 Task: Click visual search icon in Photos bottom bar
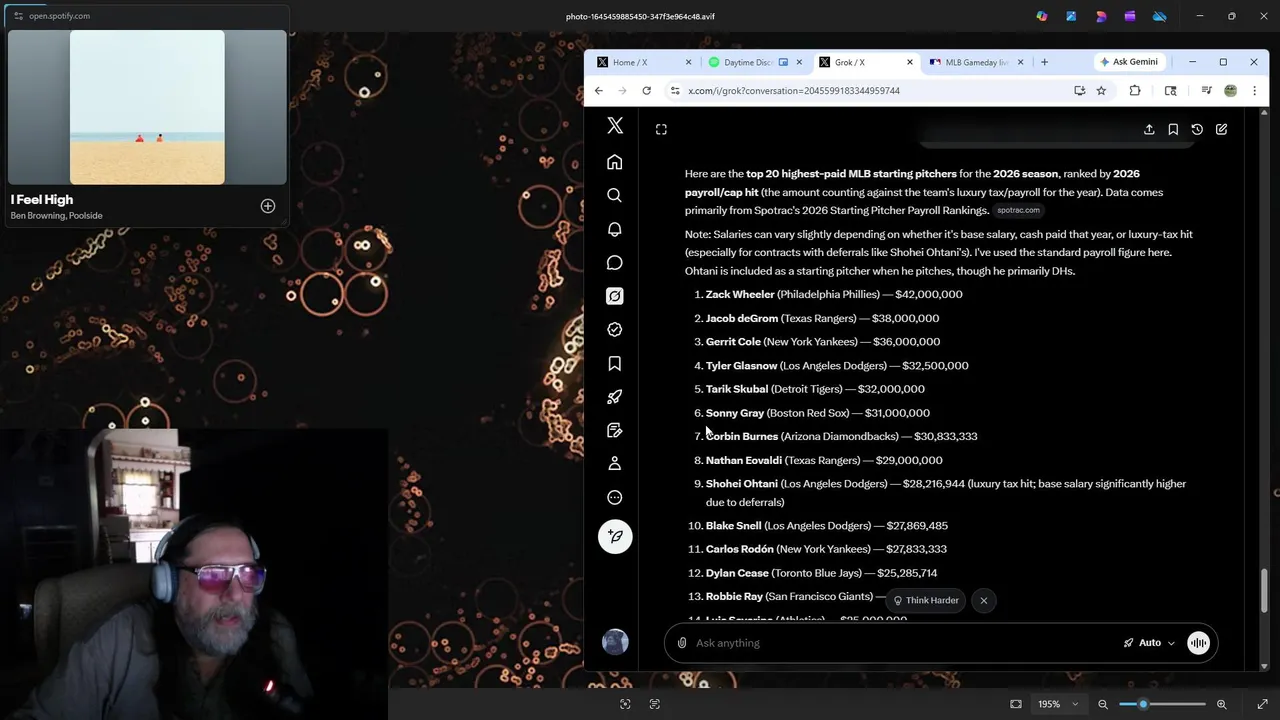coord(625,704)
